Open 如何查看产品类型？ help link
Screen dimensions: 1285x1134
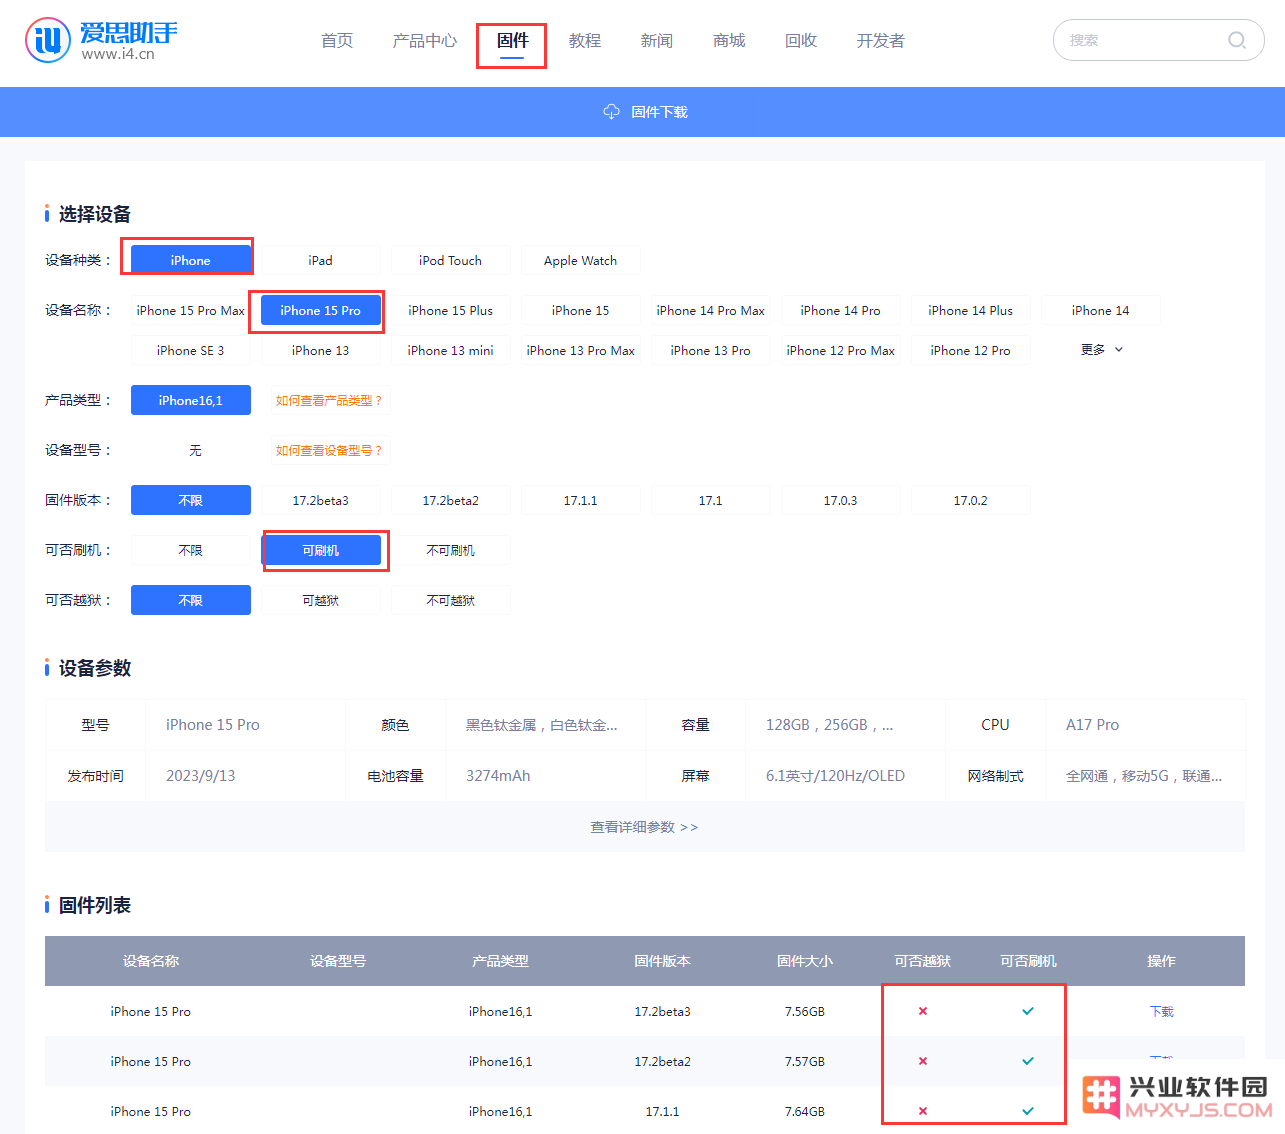(x=329, y=400)
